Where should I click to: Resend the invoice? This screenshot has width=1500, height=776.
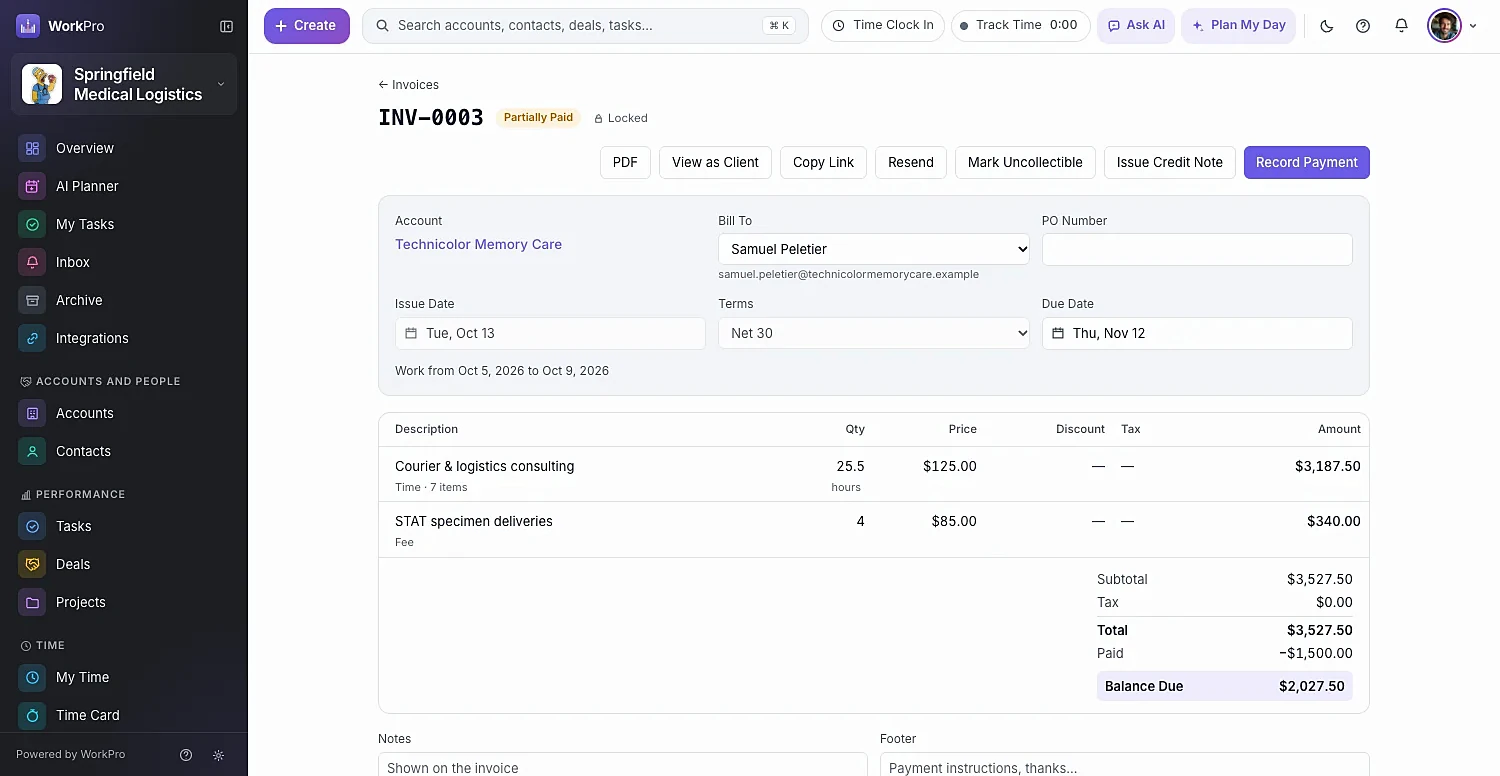(911, 162)
